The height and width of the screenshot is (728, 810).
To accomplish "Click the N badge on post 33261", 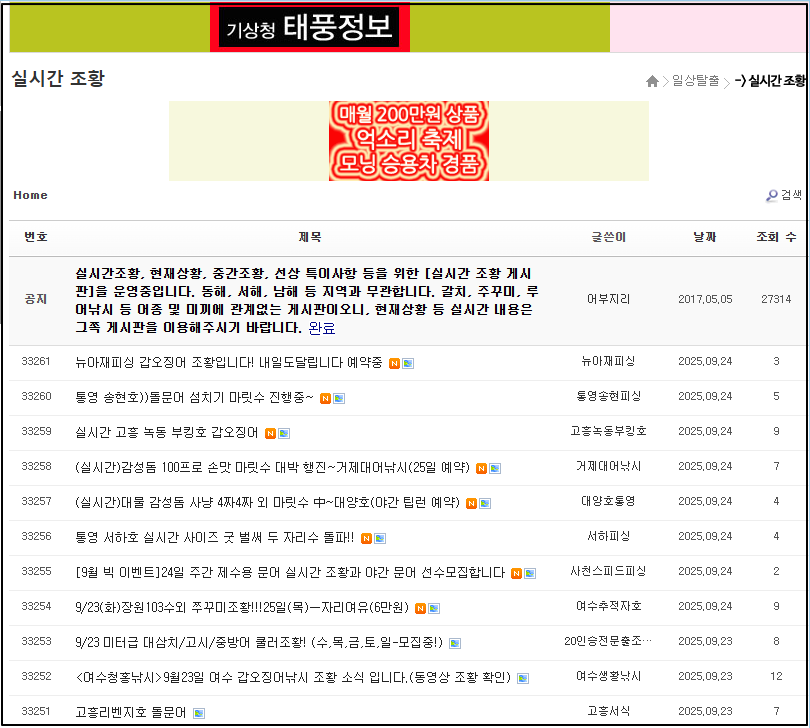I will [x=395, y=363].
